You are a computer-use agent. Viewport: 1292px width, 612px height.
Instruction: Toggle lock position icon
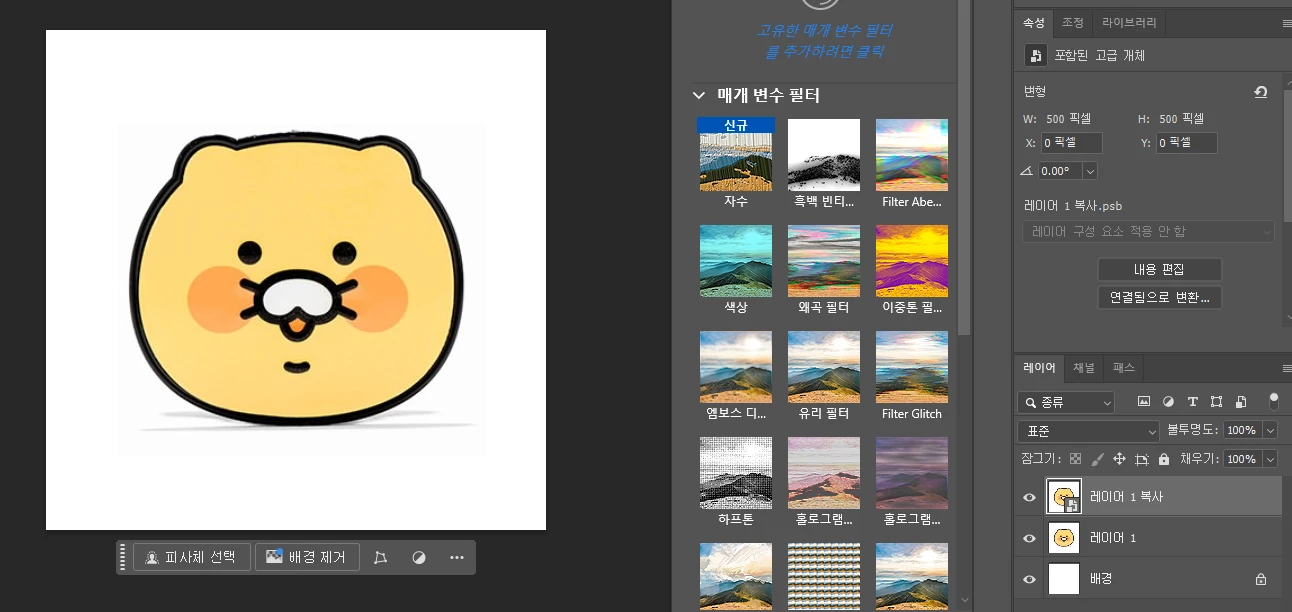1119,459
